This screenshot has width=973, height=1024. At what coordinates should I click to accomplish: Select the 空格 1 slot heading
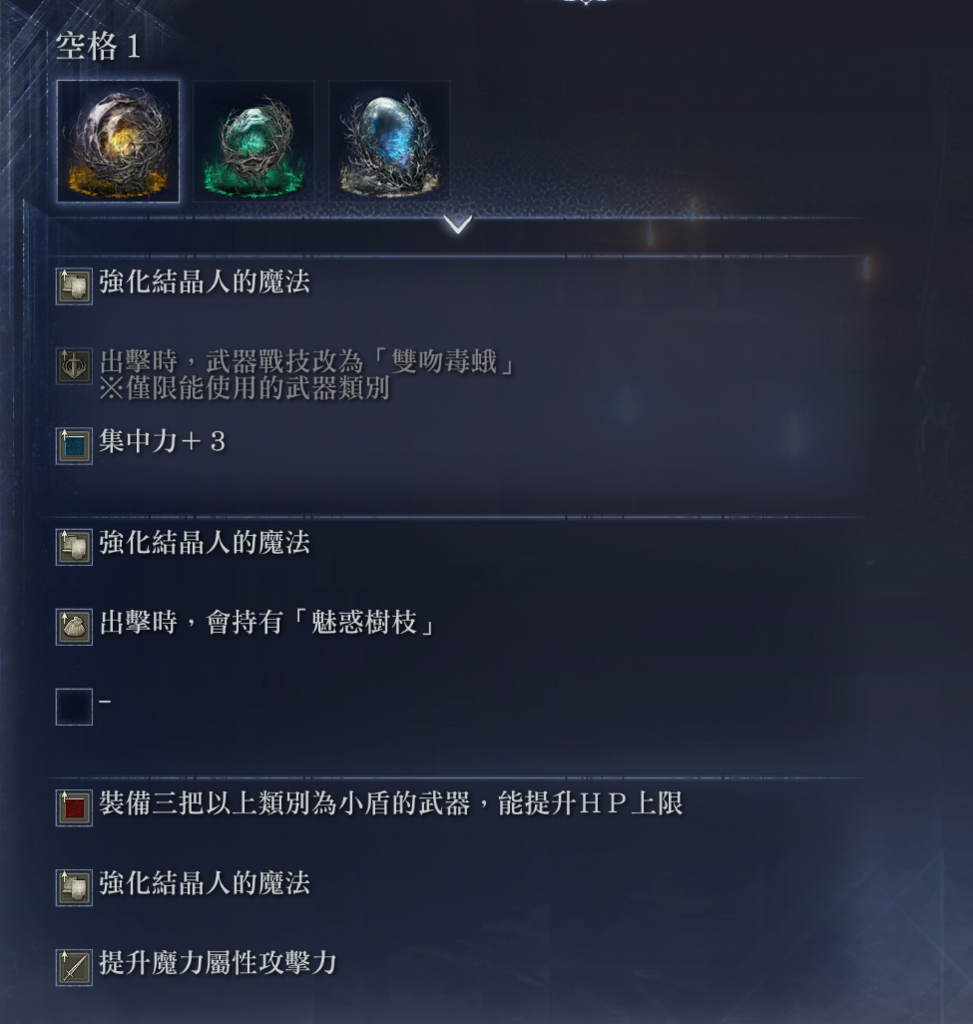[x=98, y=46]
